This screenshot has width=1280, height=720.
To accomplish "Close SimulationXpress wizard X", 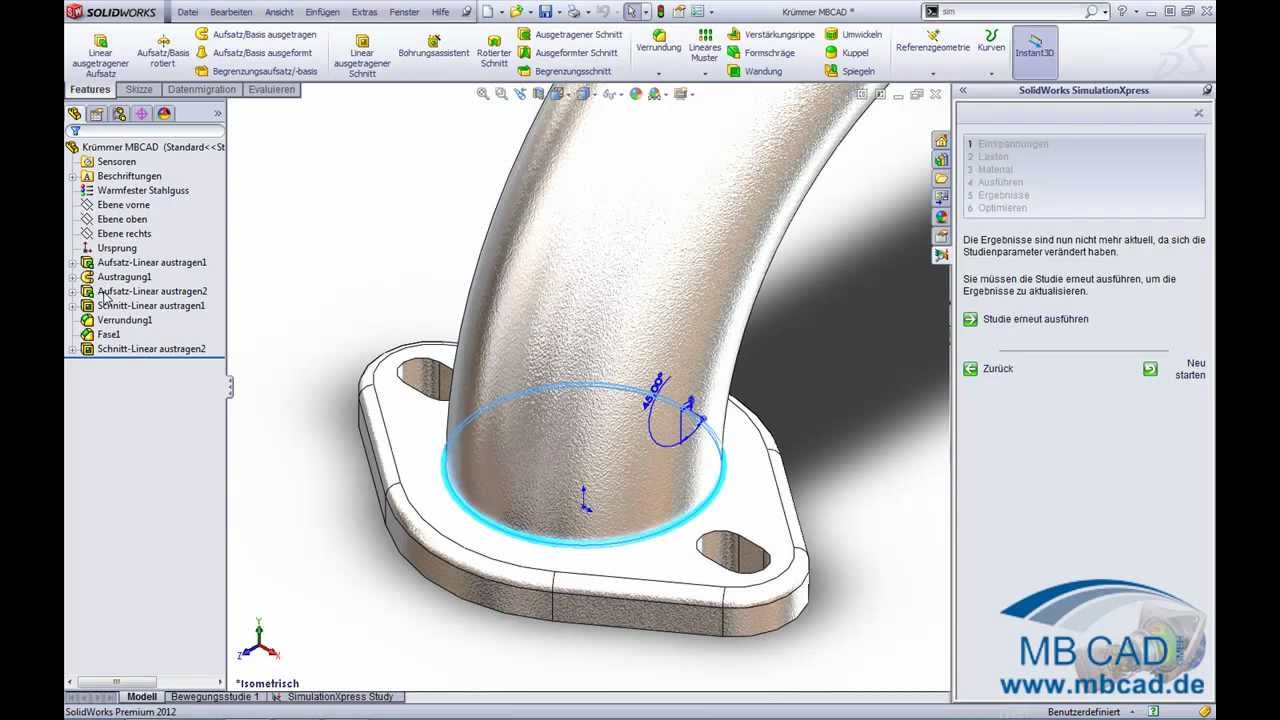I will 1198,113.
